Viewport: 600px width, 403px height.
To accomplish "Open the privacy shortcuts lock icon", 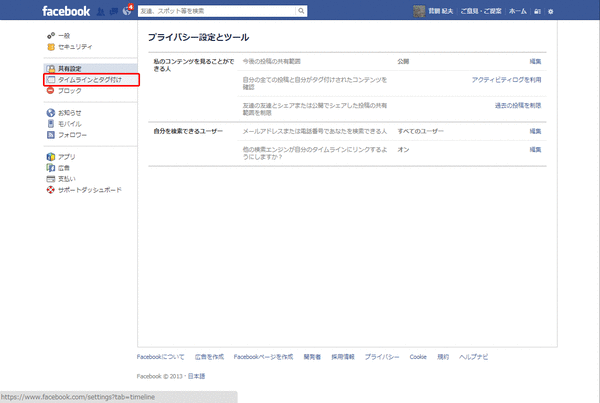I will click(x=537, y=11).
